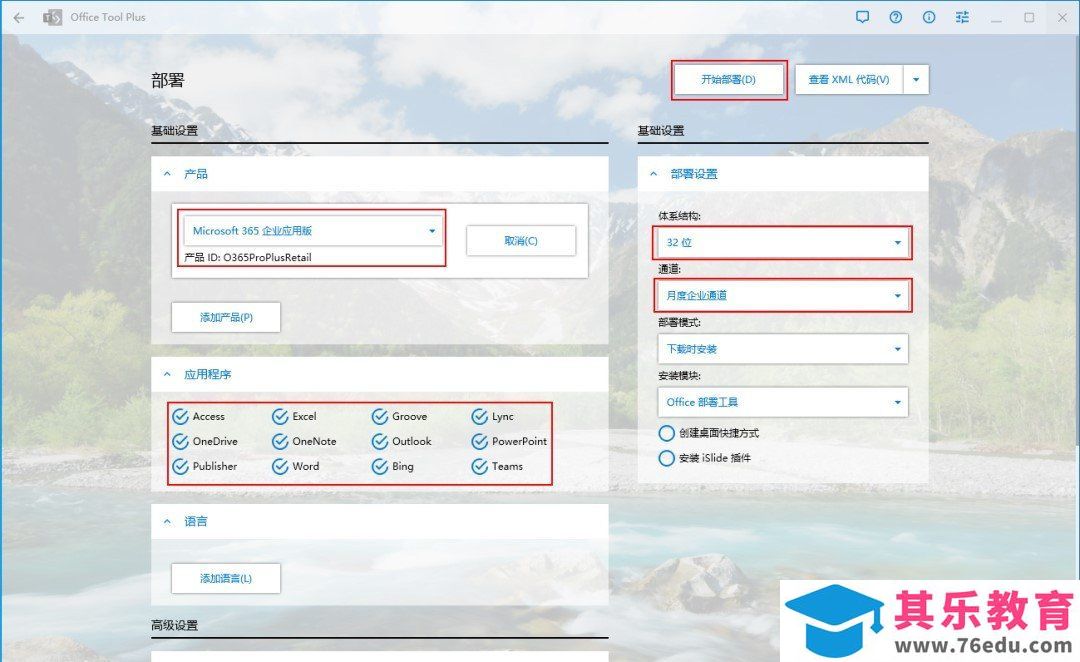Uncheck the Outlook application
The image size is (1080, 662).
(x=380, y=442)
